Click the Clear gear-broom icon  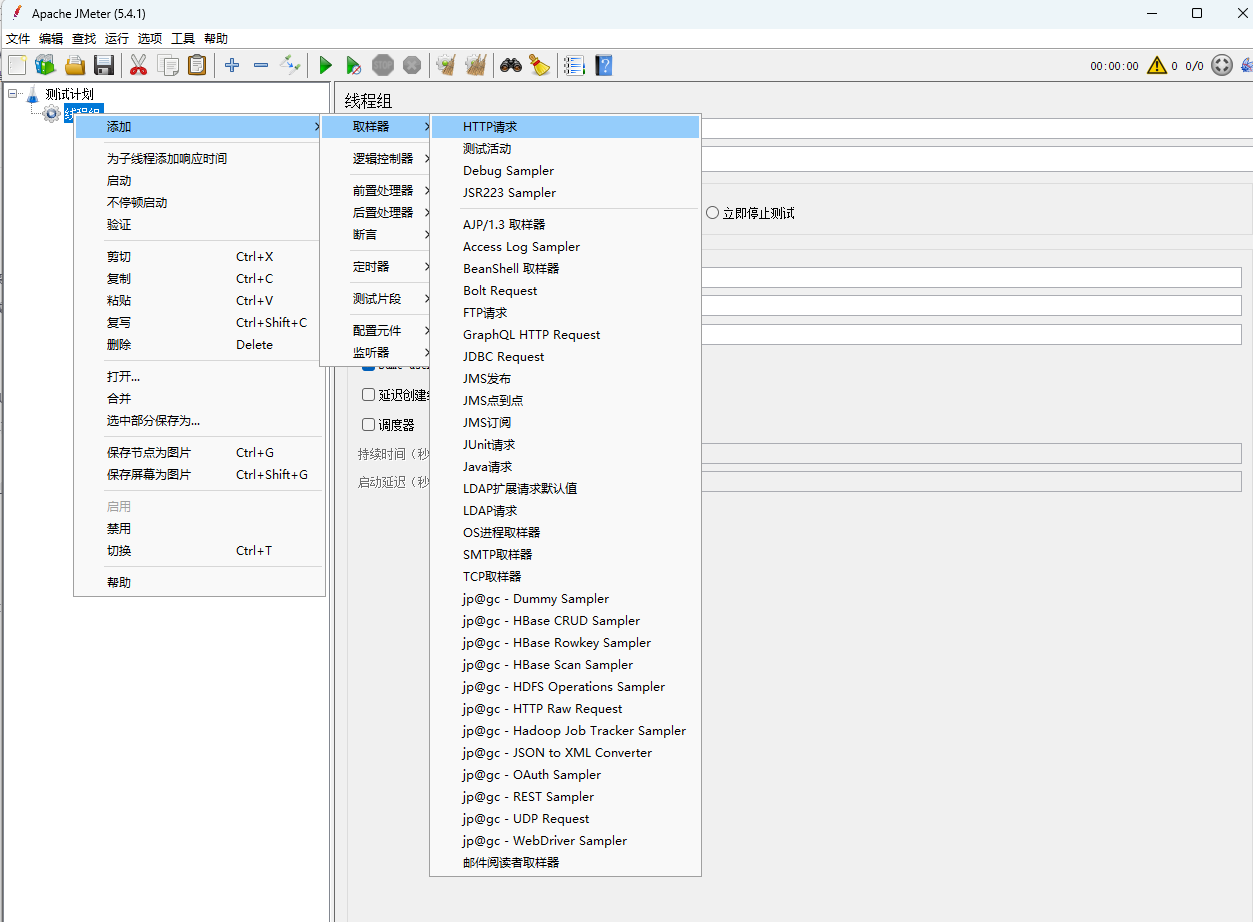[x=446, y=65]
